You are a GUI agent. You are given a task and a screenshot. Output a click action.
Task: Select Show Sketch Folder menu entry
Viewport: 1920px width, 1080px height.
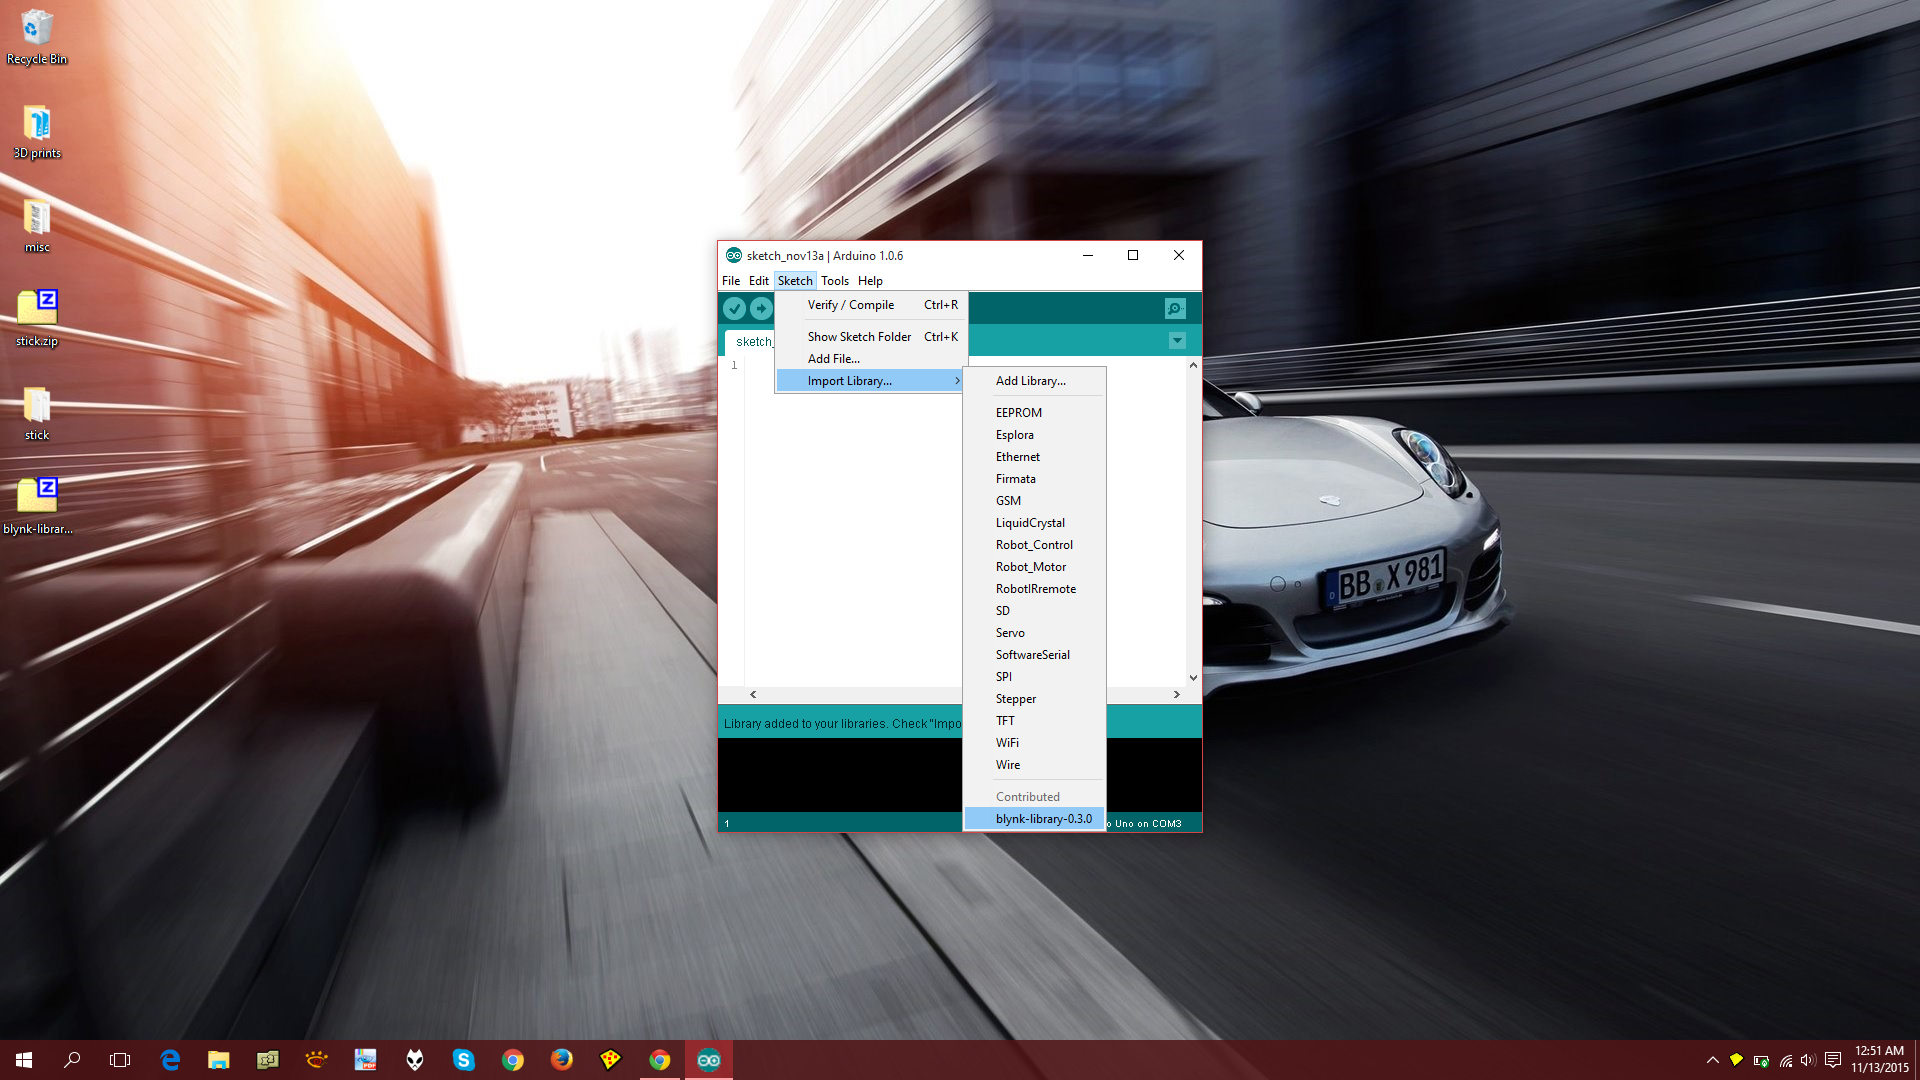[x=871, y=337]
